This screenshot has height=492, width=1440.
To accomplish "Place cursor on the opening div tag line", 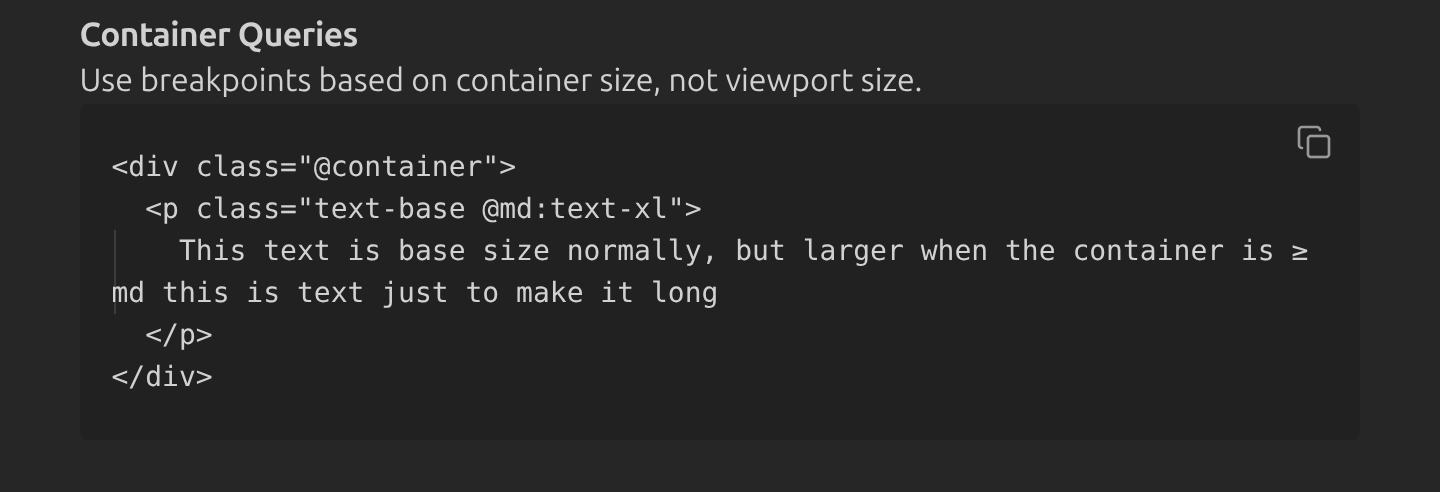I will [x=313, y=167].
